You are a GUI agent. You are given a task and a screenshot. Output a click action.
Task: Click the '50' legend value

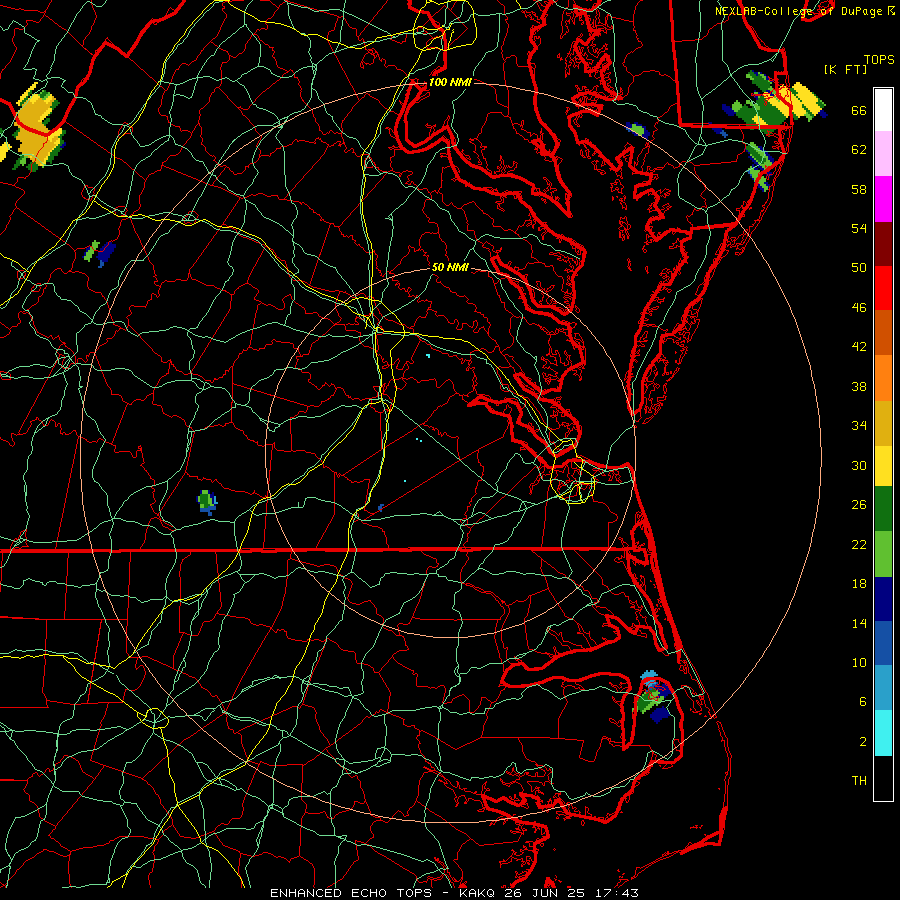859,267
